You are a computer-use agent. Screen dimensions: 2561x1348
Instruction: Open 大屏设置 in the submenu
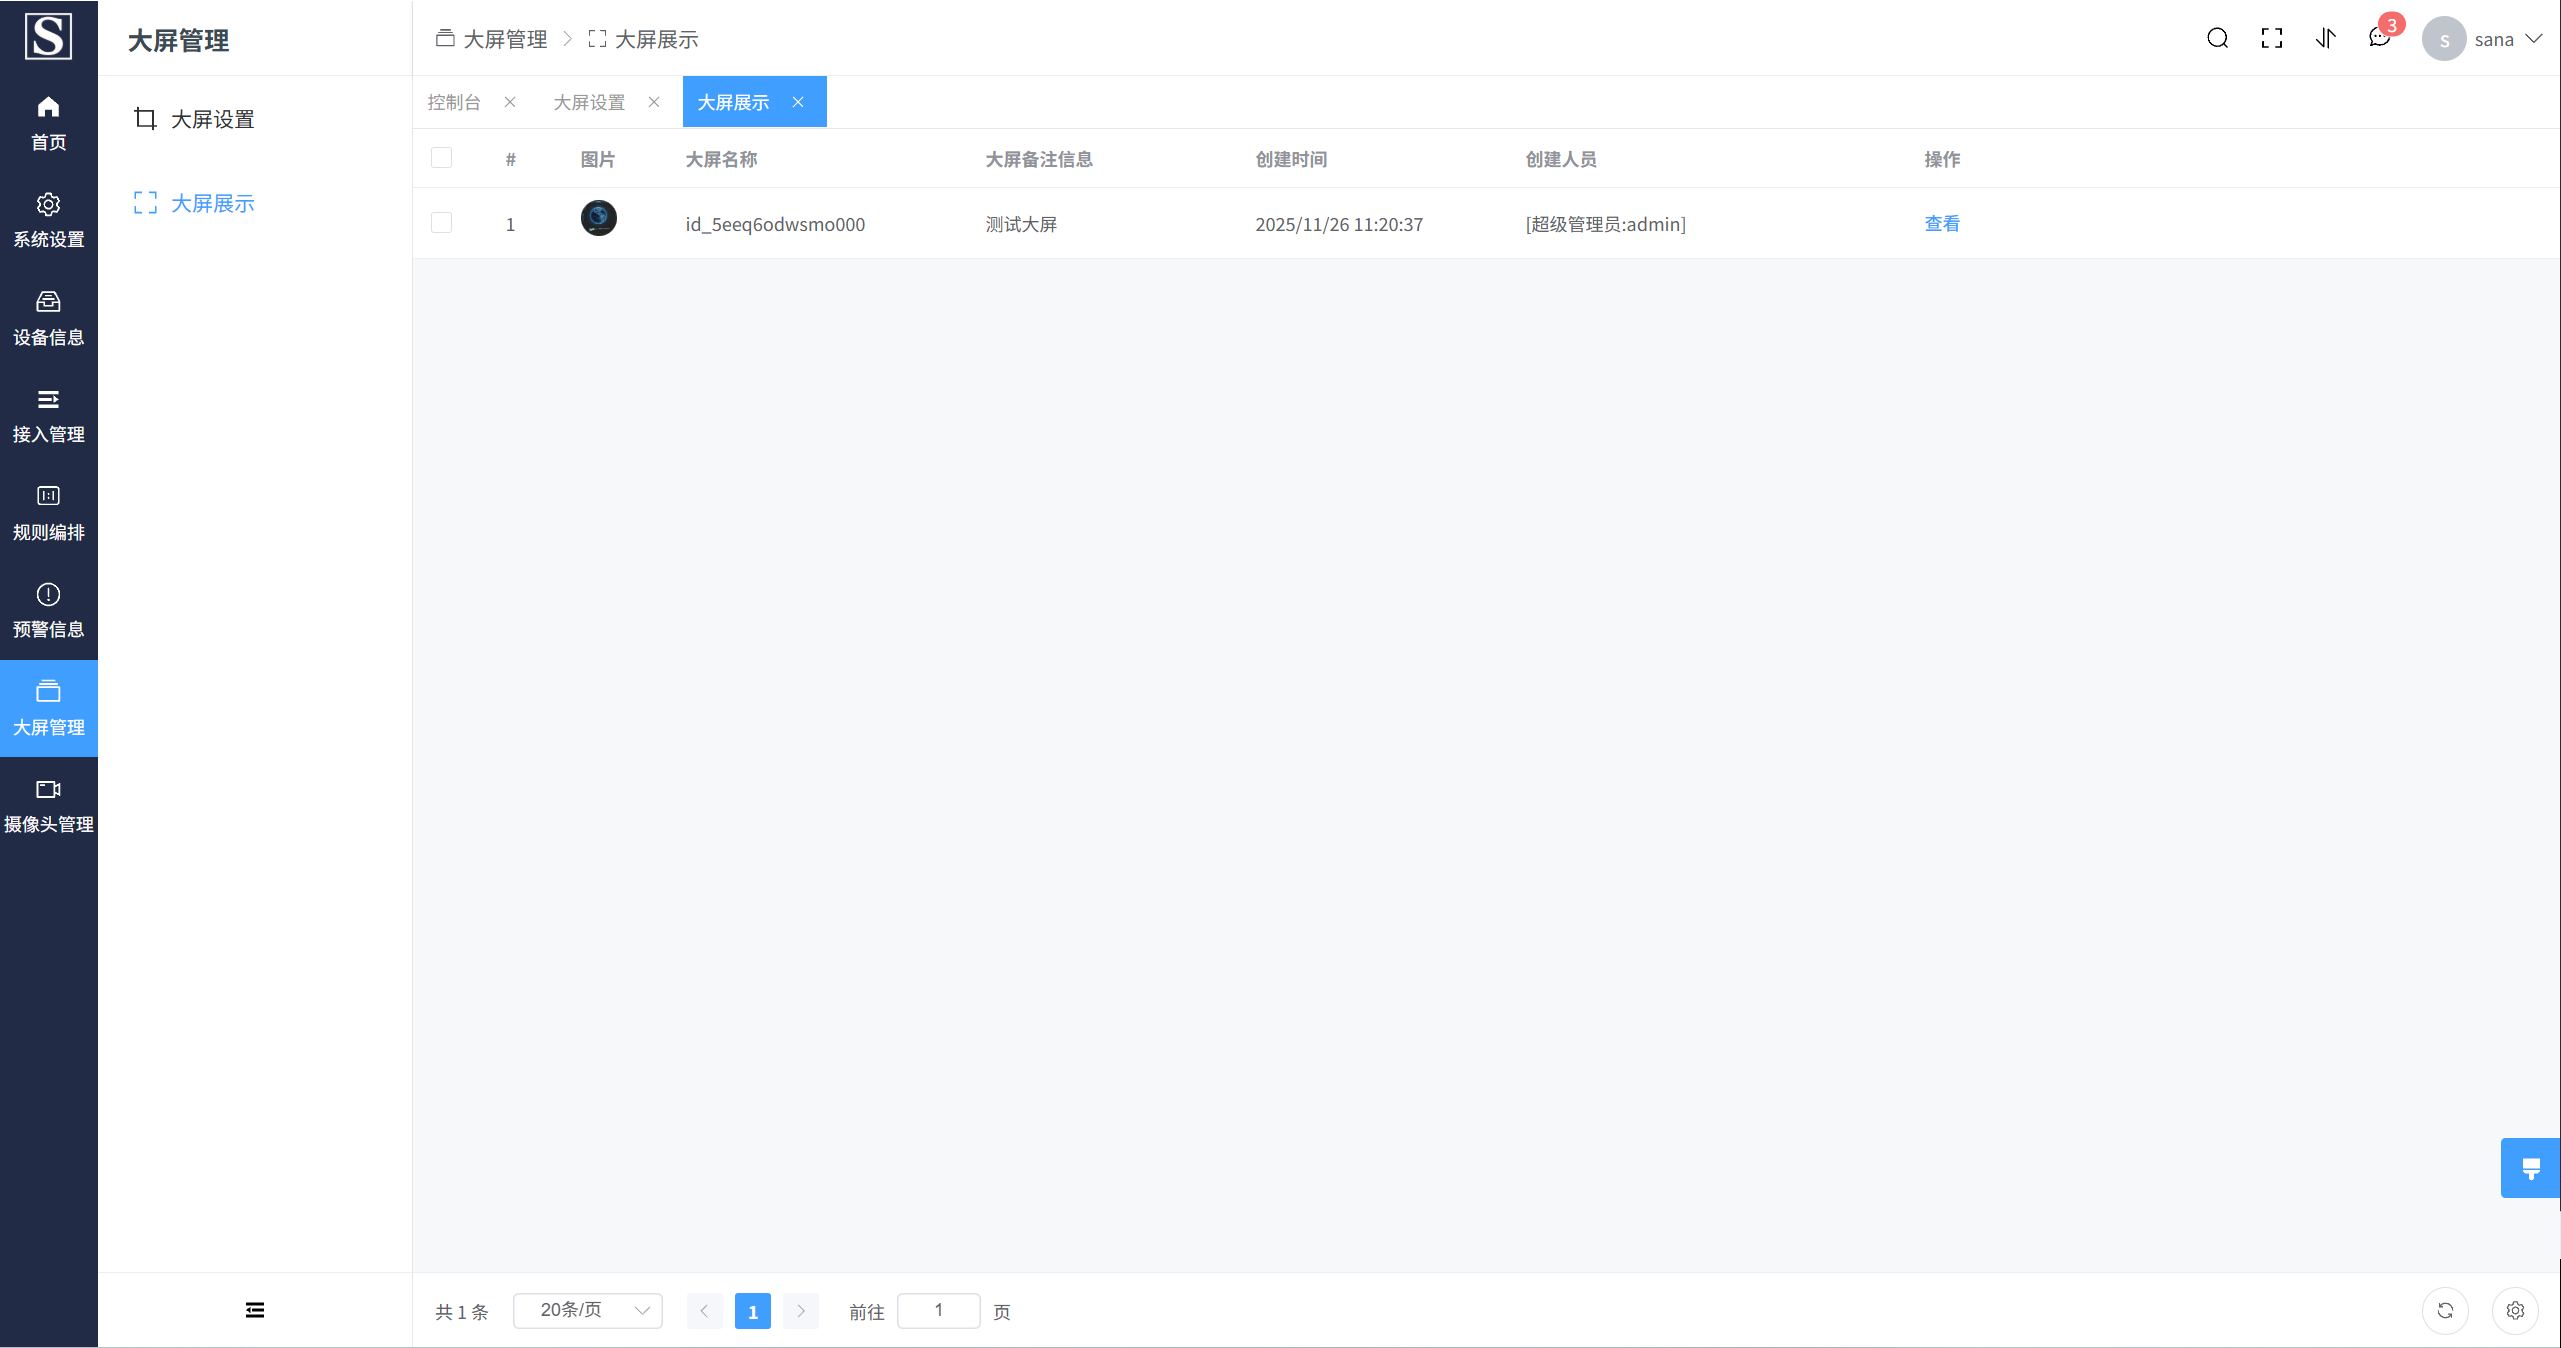point(212,119)
